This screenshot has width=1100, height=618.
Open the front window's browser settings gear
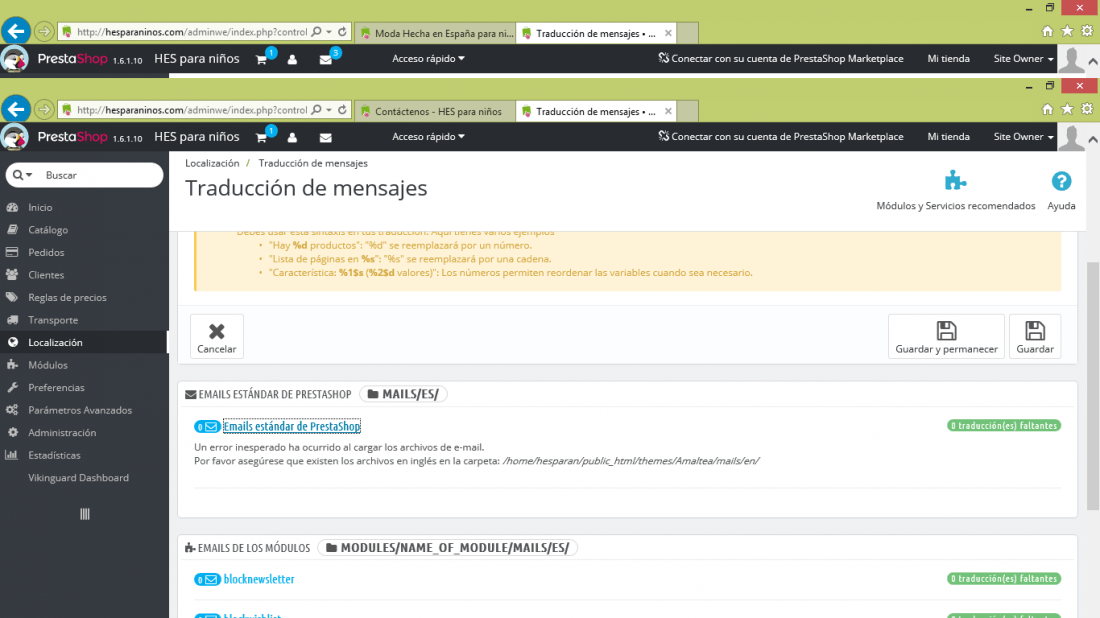pyautogui.click(x=1087, y=109)
